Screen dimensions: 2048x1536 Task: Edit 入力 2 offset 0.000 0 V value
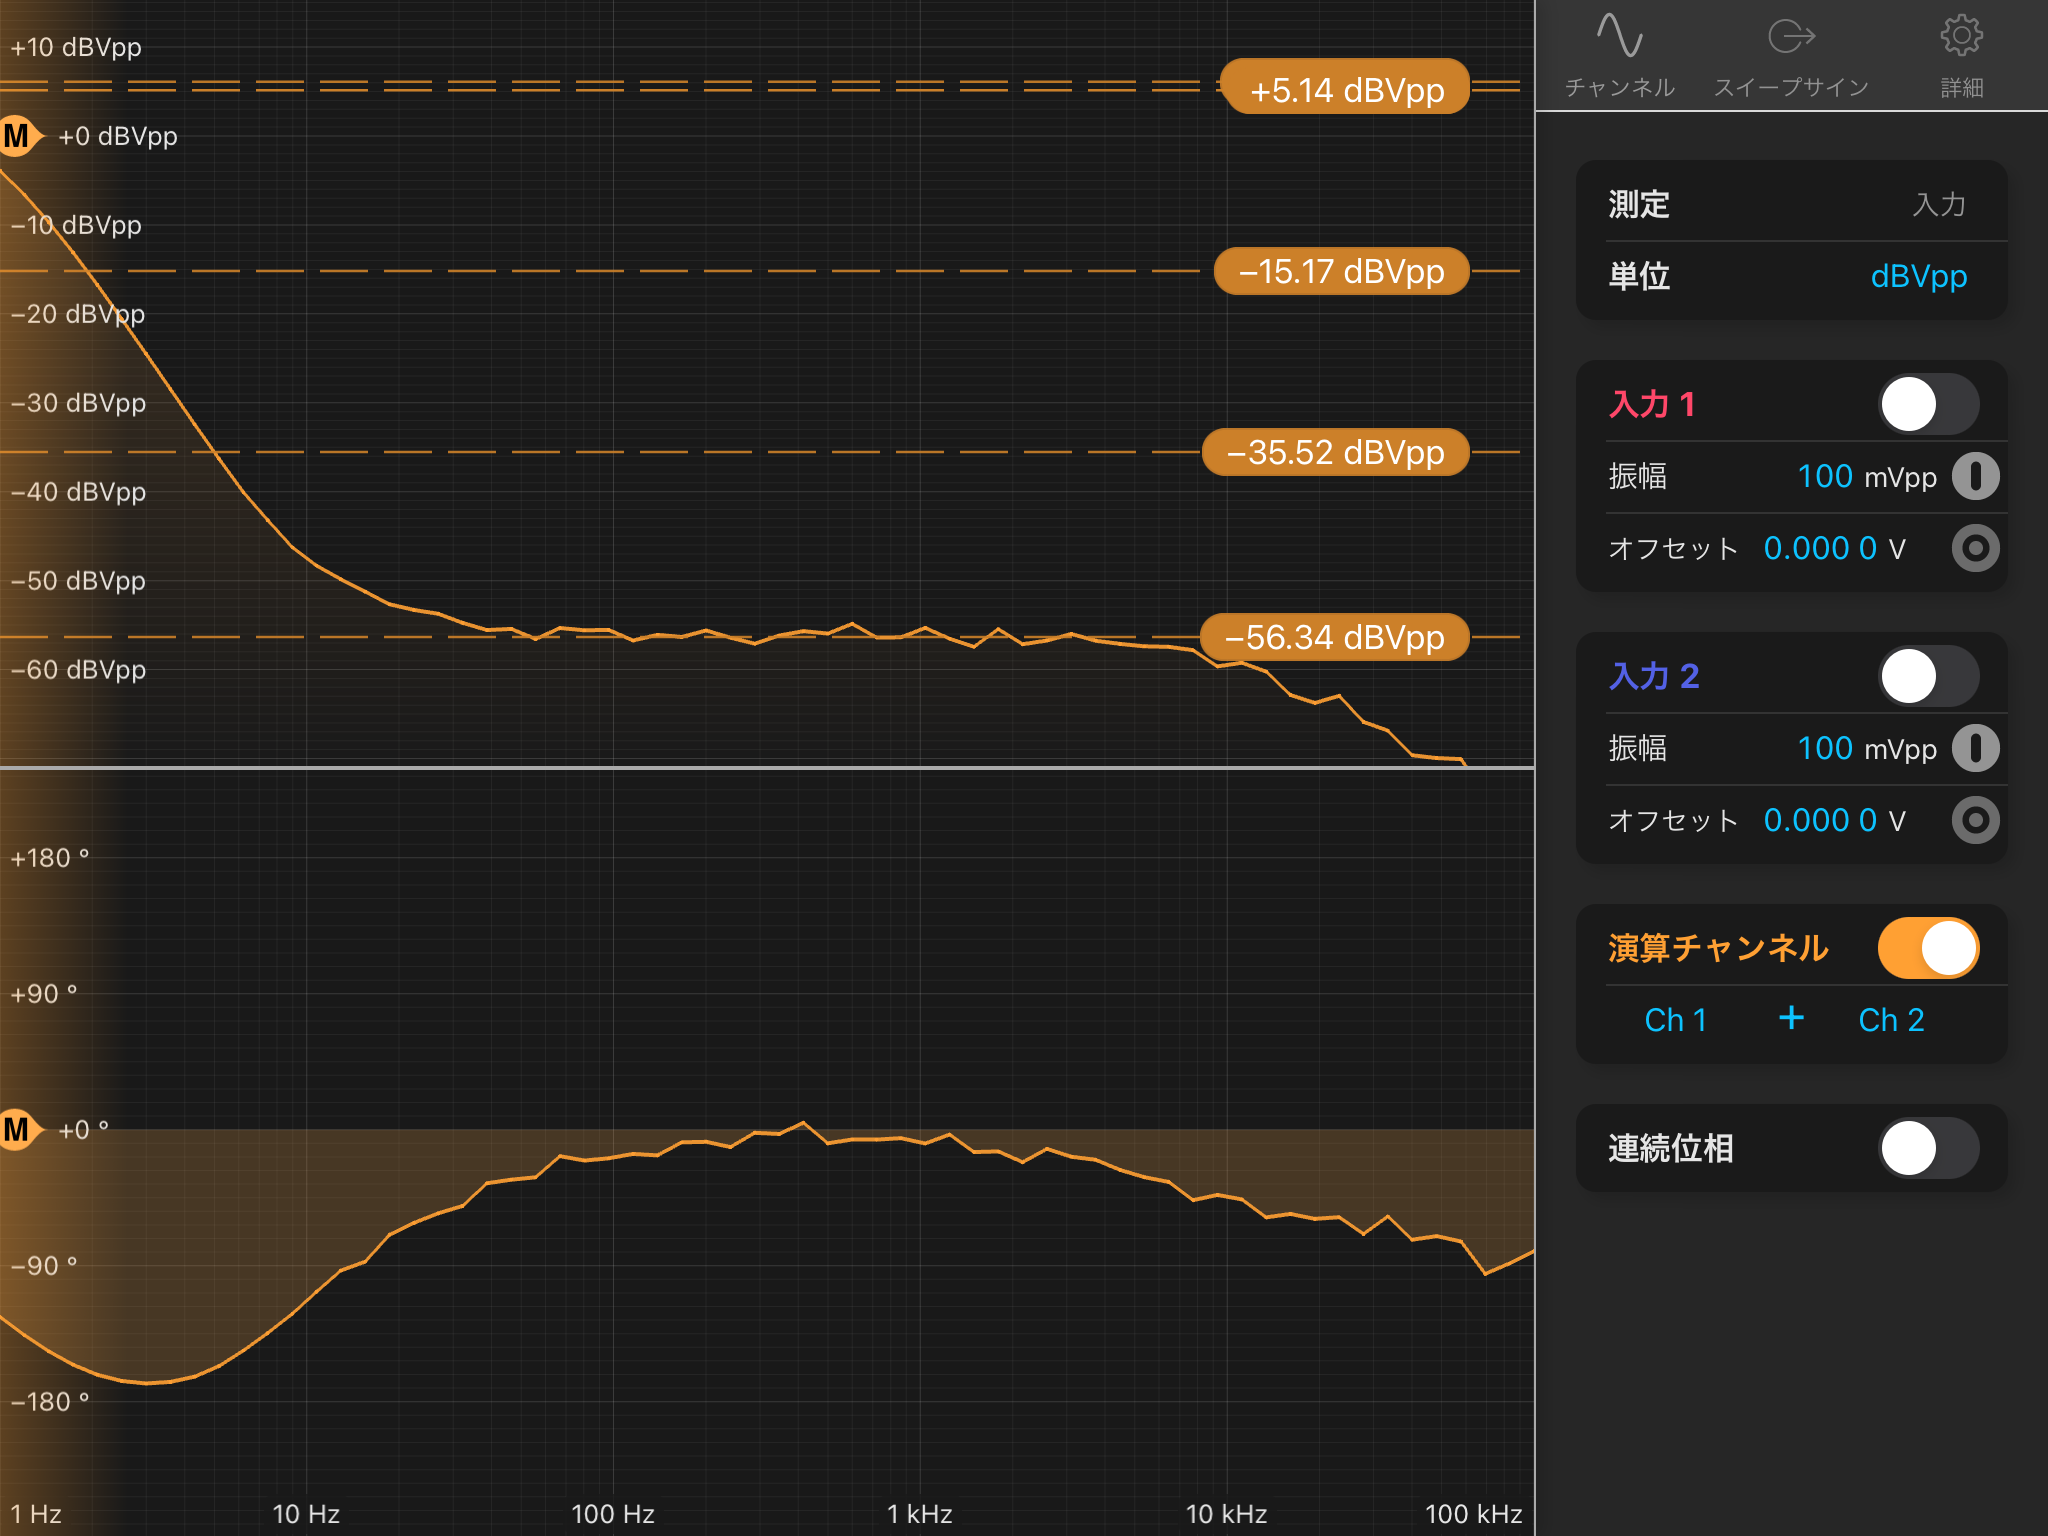(x=1834, y=820)
